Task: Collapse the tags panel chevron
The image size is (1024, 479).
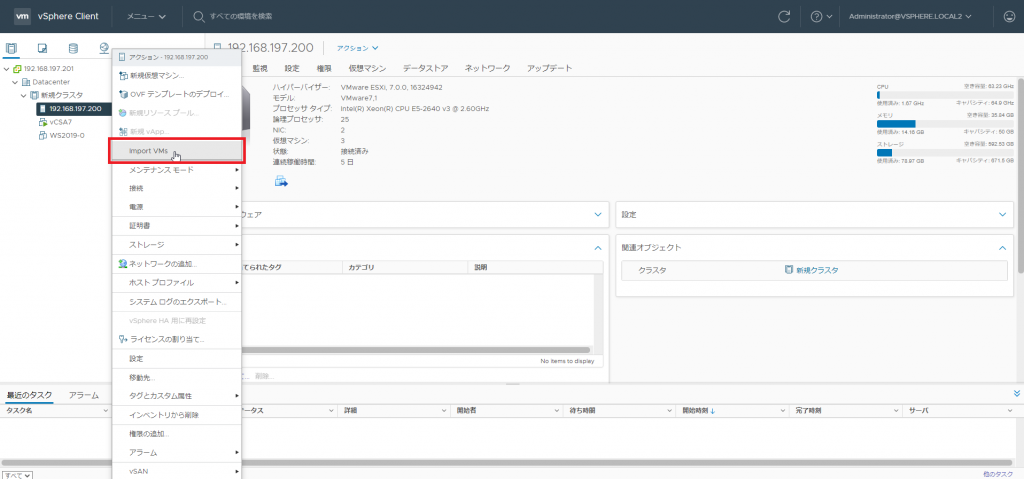Action: [598, 248]
